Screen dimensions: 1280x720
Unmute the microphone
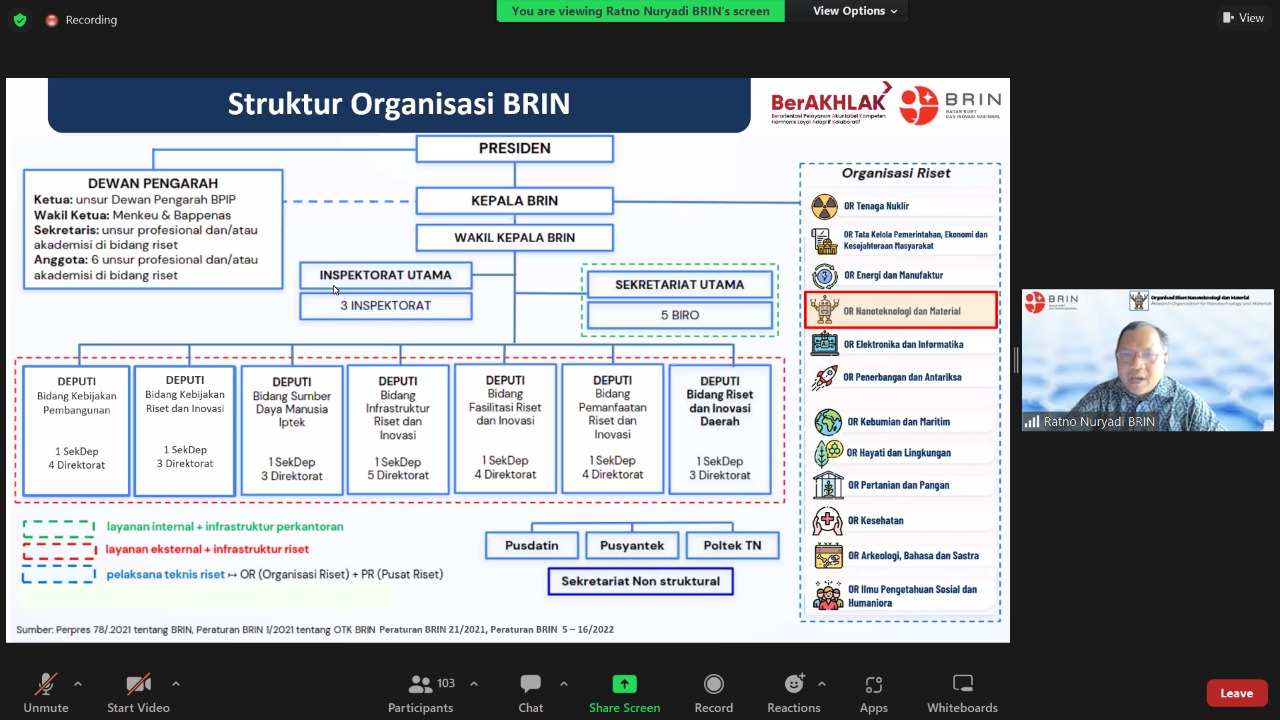(46, 693)
